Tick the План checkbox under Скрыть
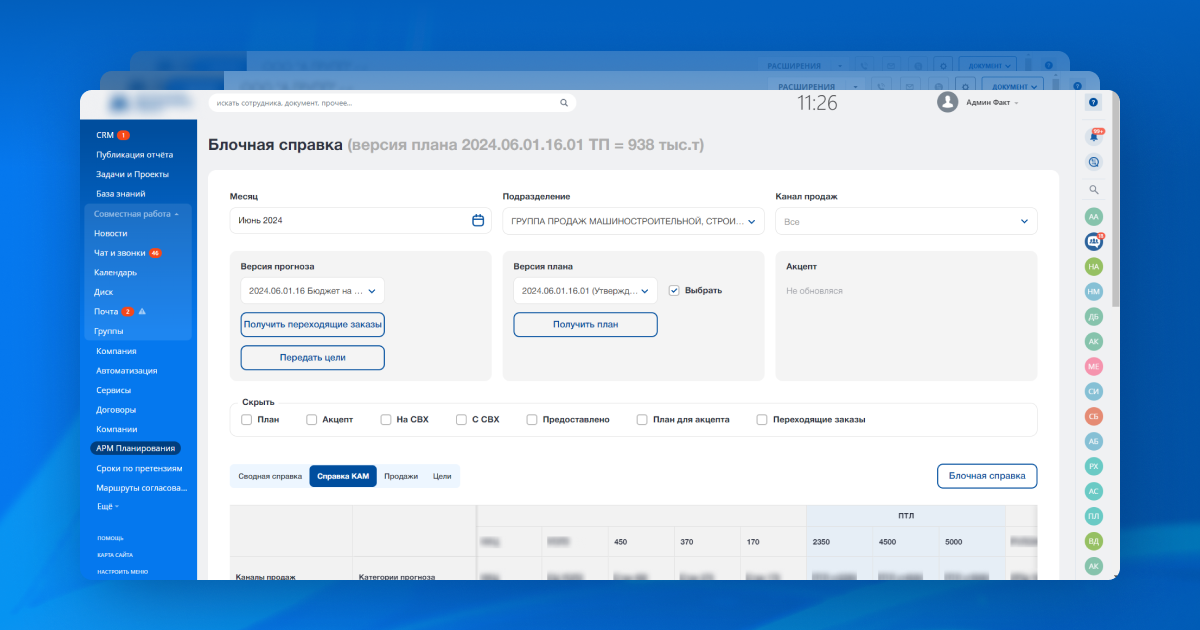The height and width of the screenshot is (630, 1200). [x=246, y=420]
